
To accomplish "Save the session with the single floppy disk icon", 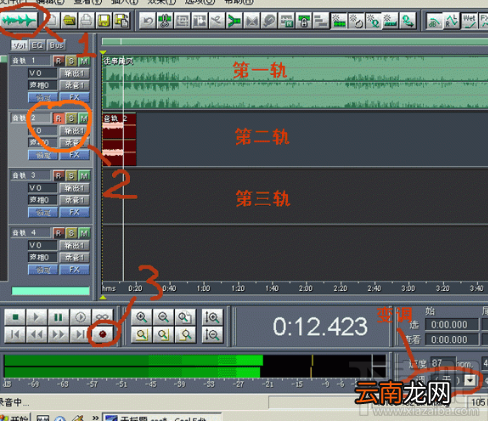I will pos(104,21).
